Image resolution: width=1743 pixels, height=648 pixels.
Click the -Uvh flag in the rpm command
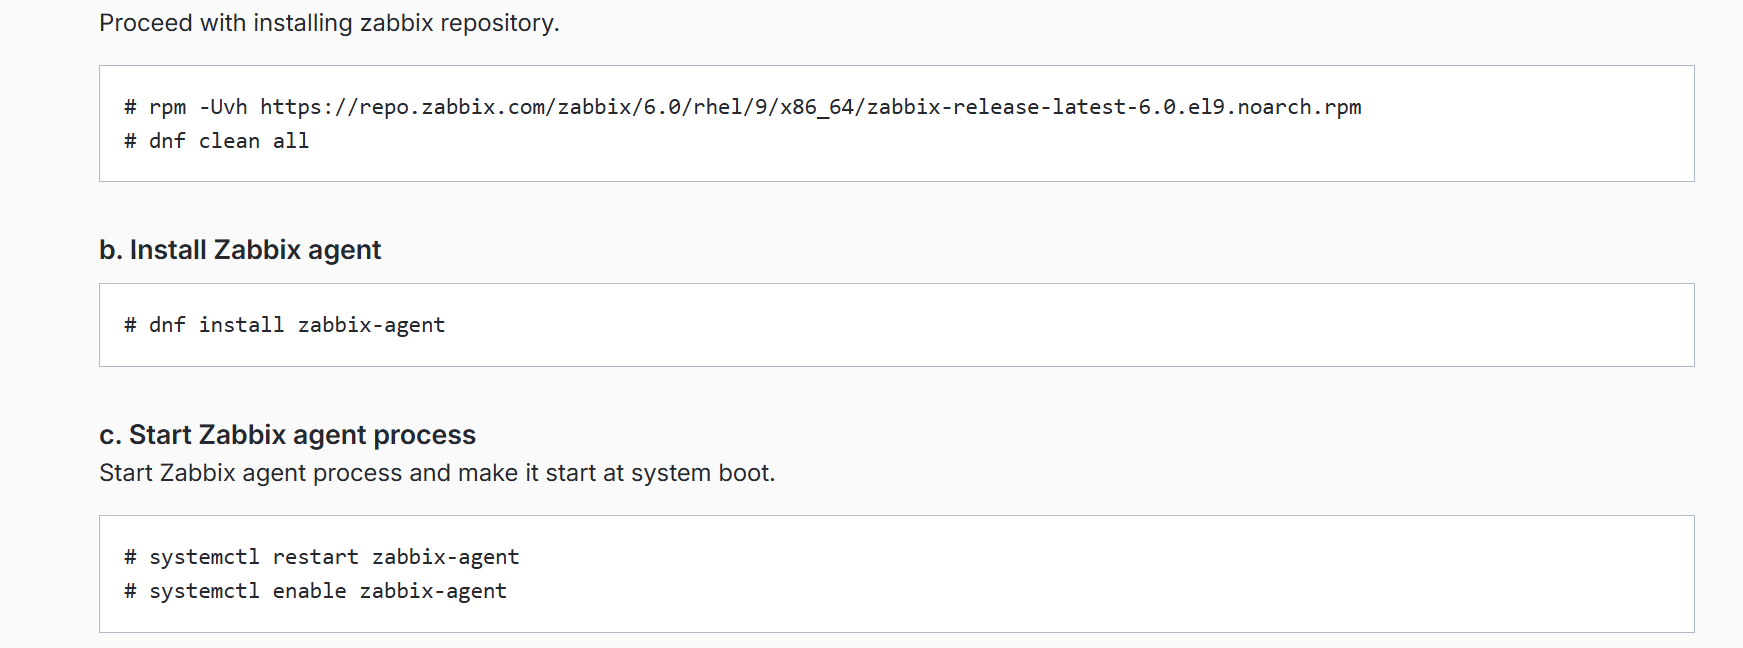[x=223, y=107]
